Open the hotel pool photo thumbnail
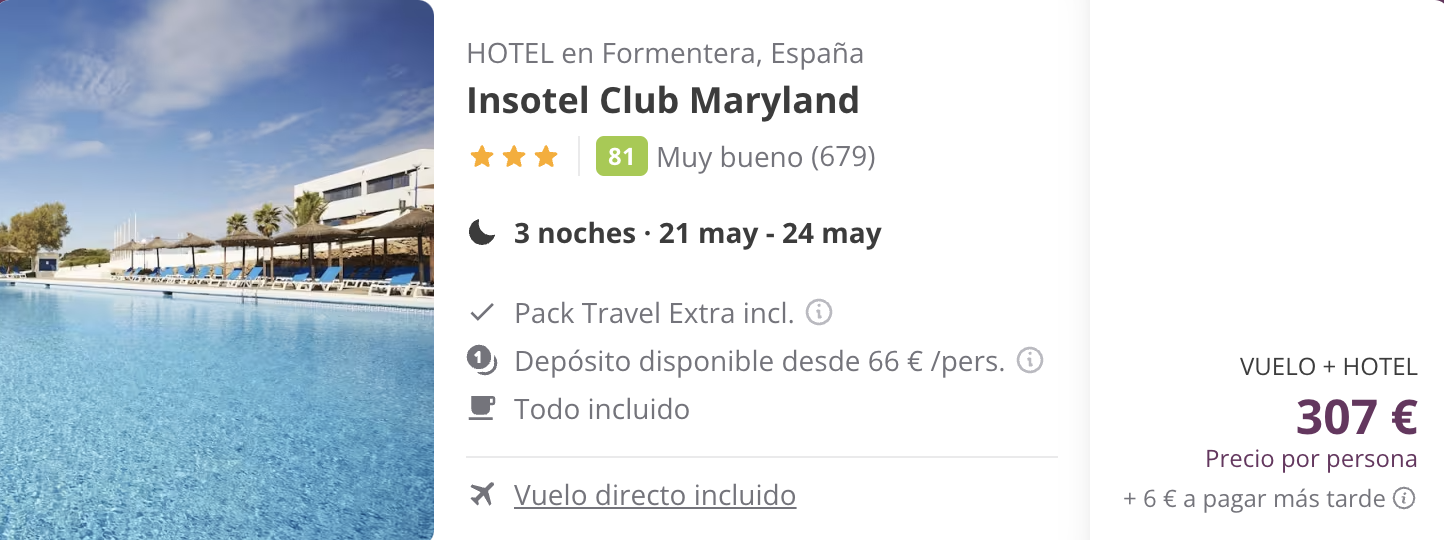 (217, 270)
